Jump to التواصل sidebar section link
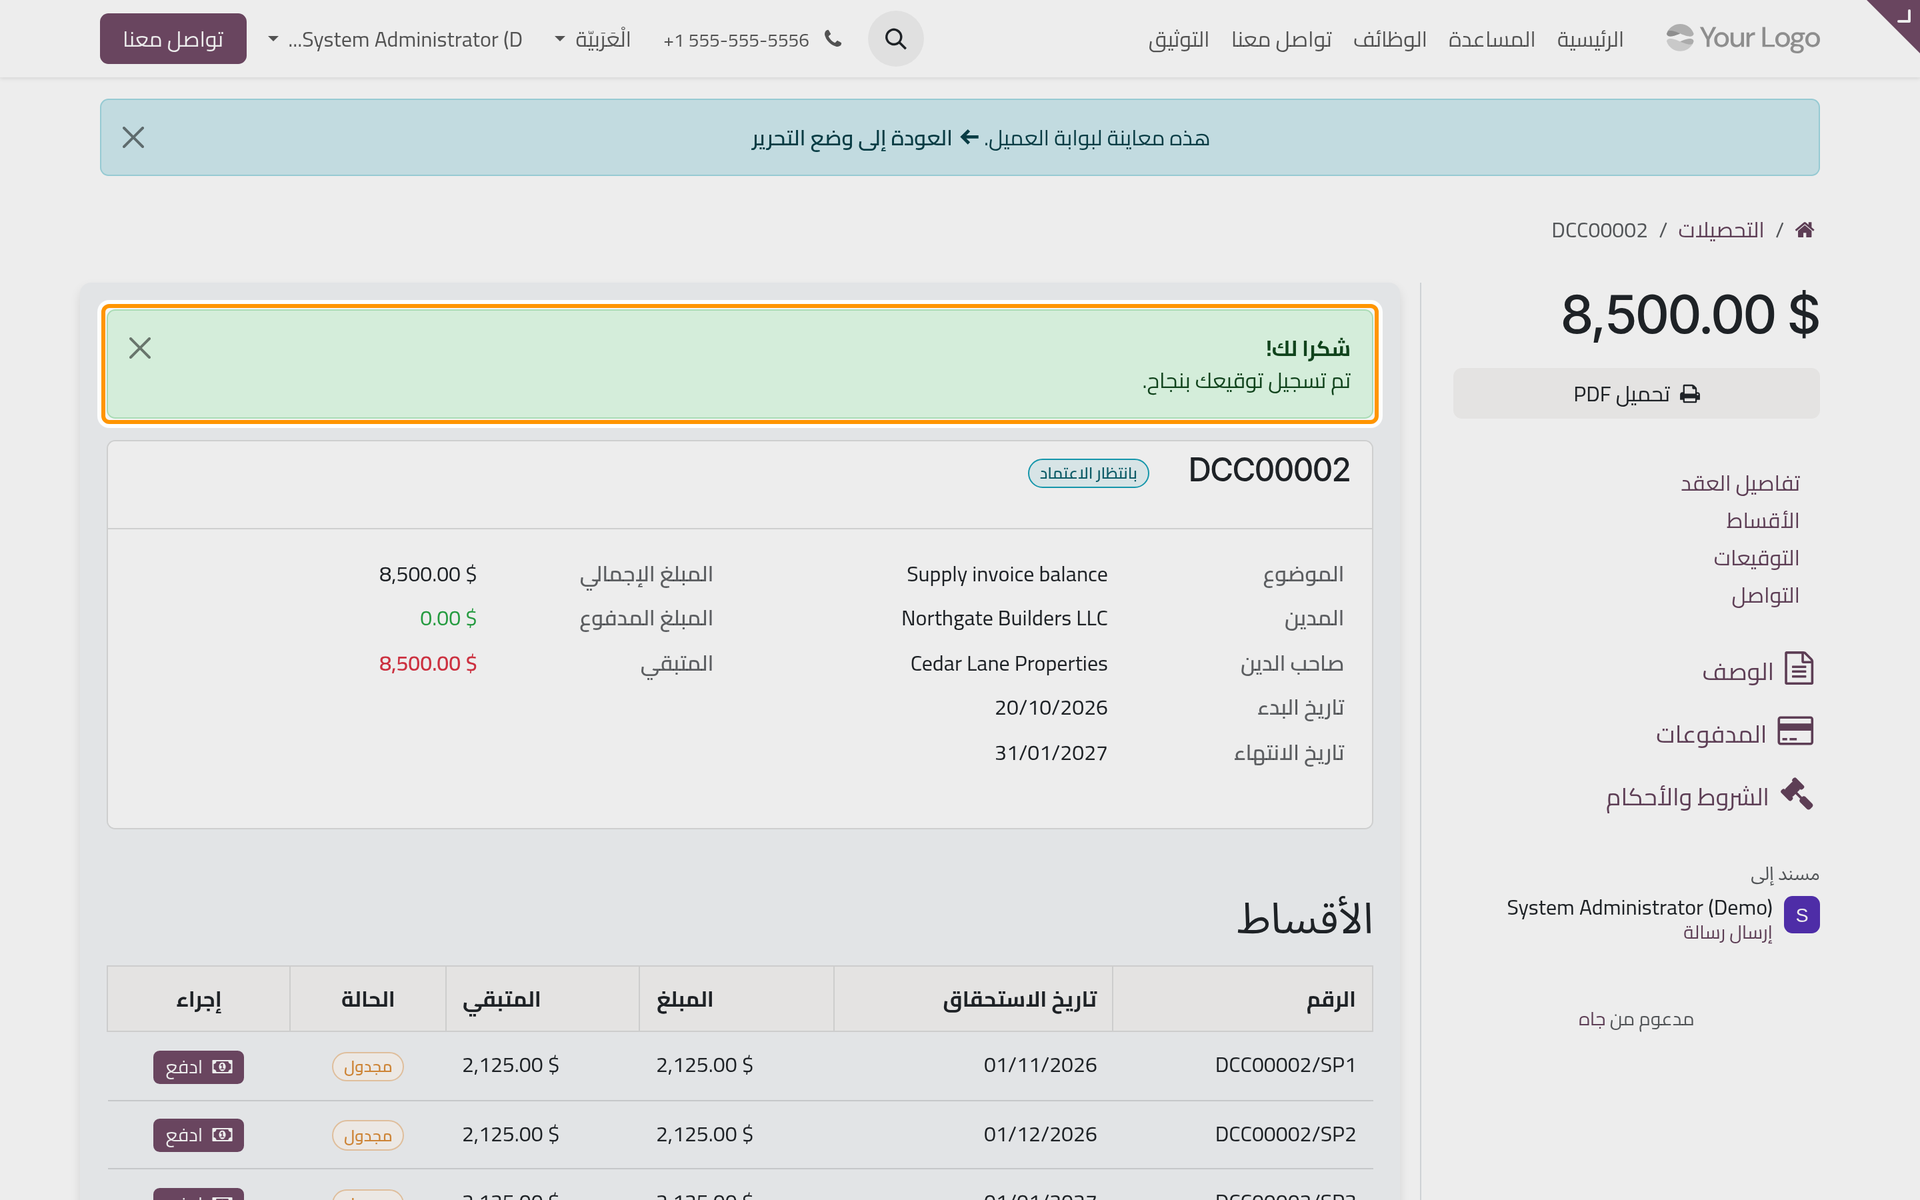The height and width of the screenshot is (1200, 1920). coord(1765,595)
